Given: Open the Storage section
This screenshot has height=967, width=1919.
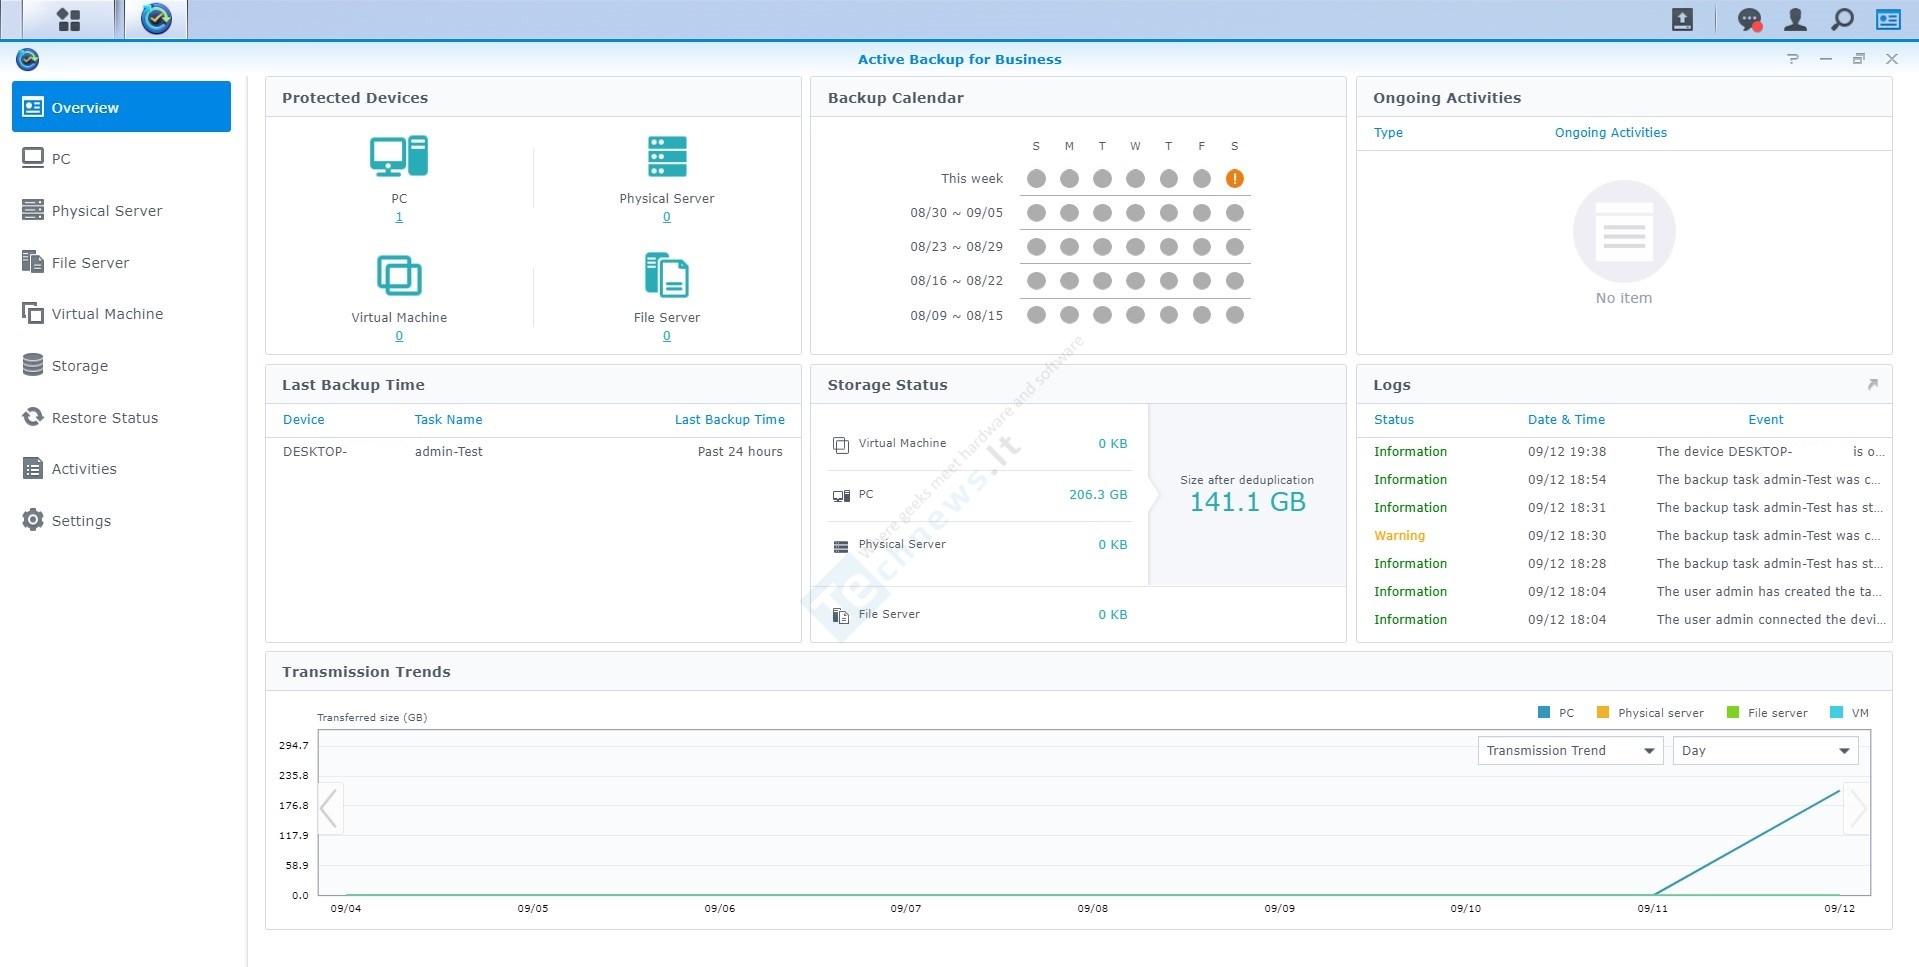Looking at the screenshot, I should coord(121,365).
